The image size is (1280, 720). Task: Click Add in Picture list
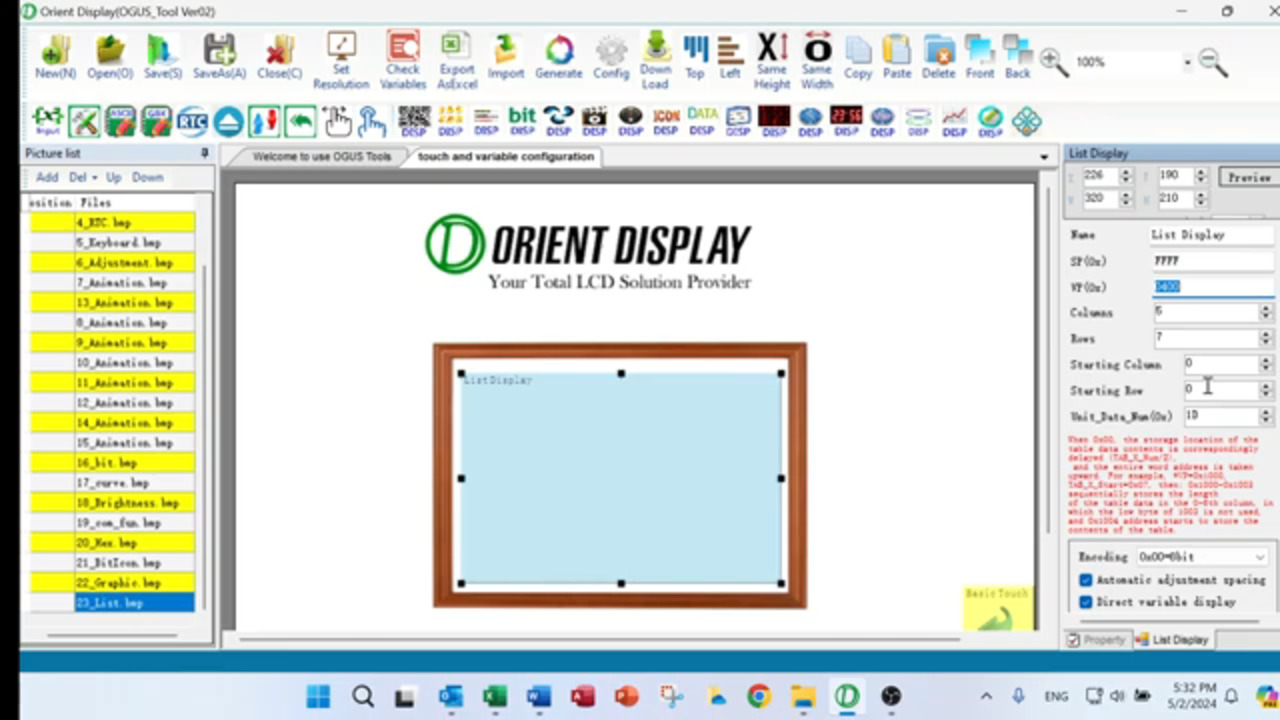pyautogui.click(x=47, y=177)
